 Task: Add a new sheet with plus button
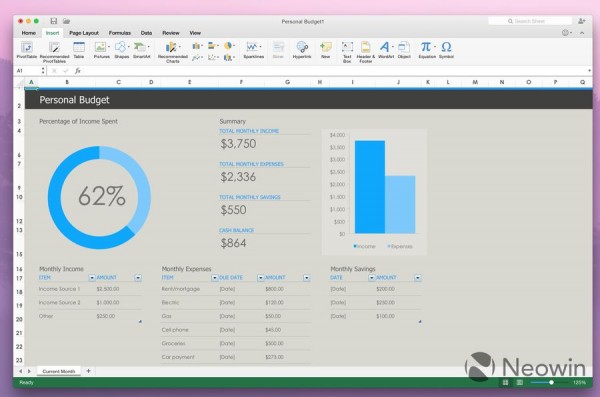88,371
